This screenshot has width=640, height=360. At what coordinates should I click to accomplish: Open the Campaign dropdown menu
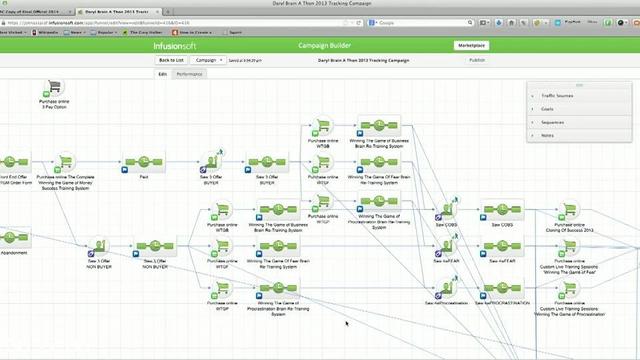[x=208, y=60]
